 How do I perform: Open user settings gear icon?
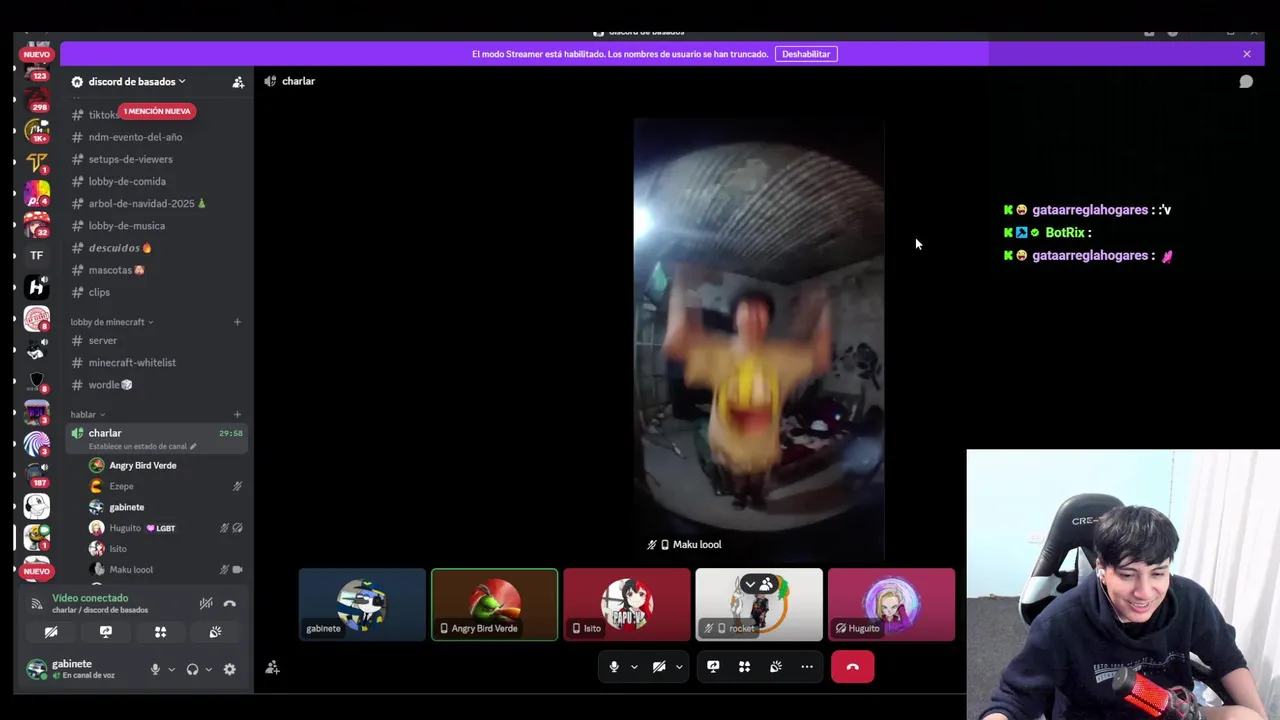[230, 669]
